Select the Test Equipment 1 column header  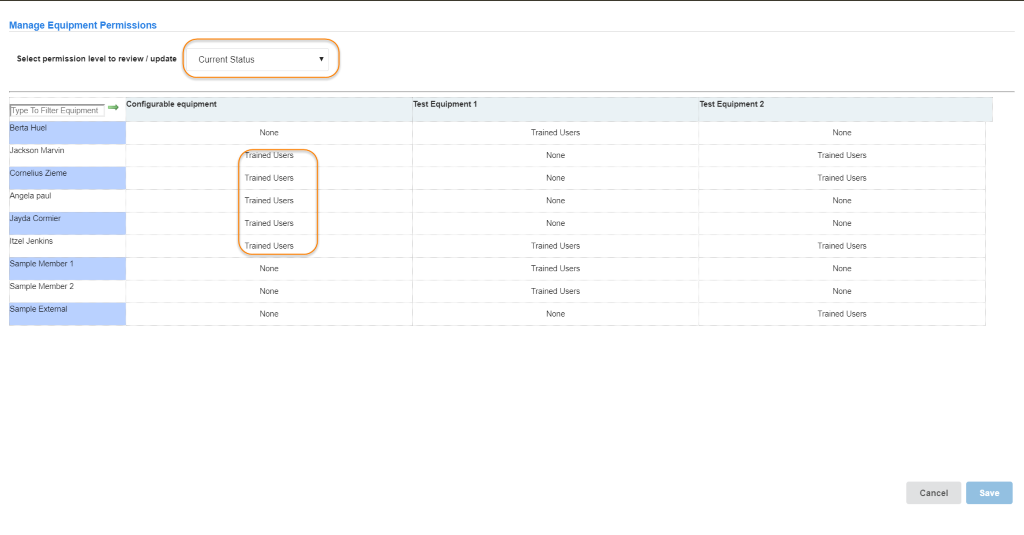[x=448, y=104]
